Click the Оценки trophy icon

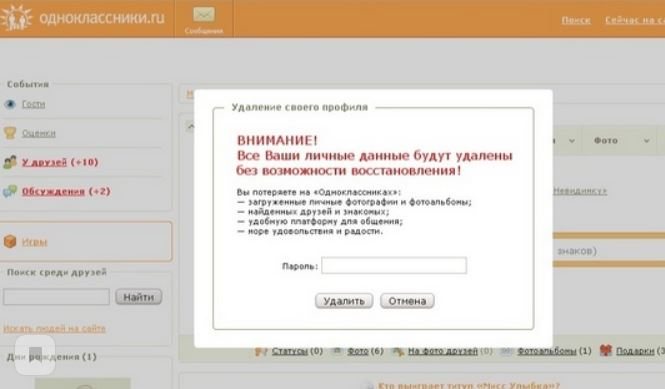pos(10,133)
